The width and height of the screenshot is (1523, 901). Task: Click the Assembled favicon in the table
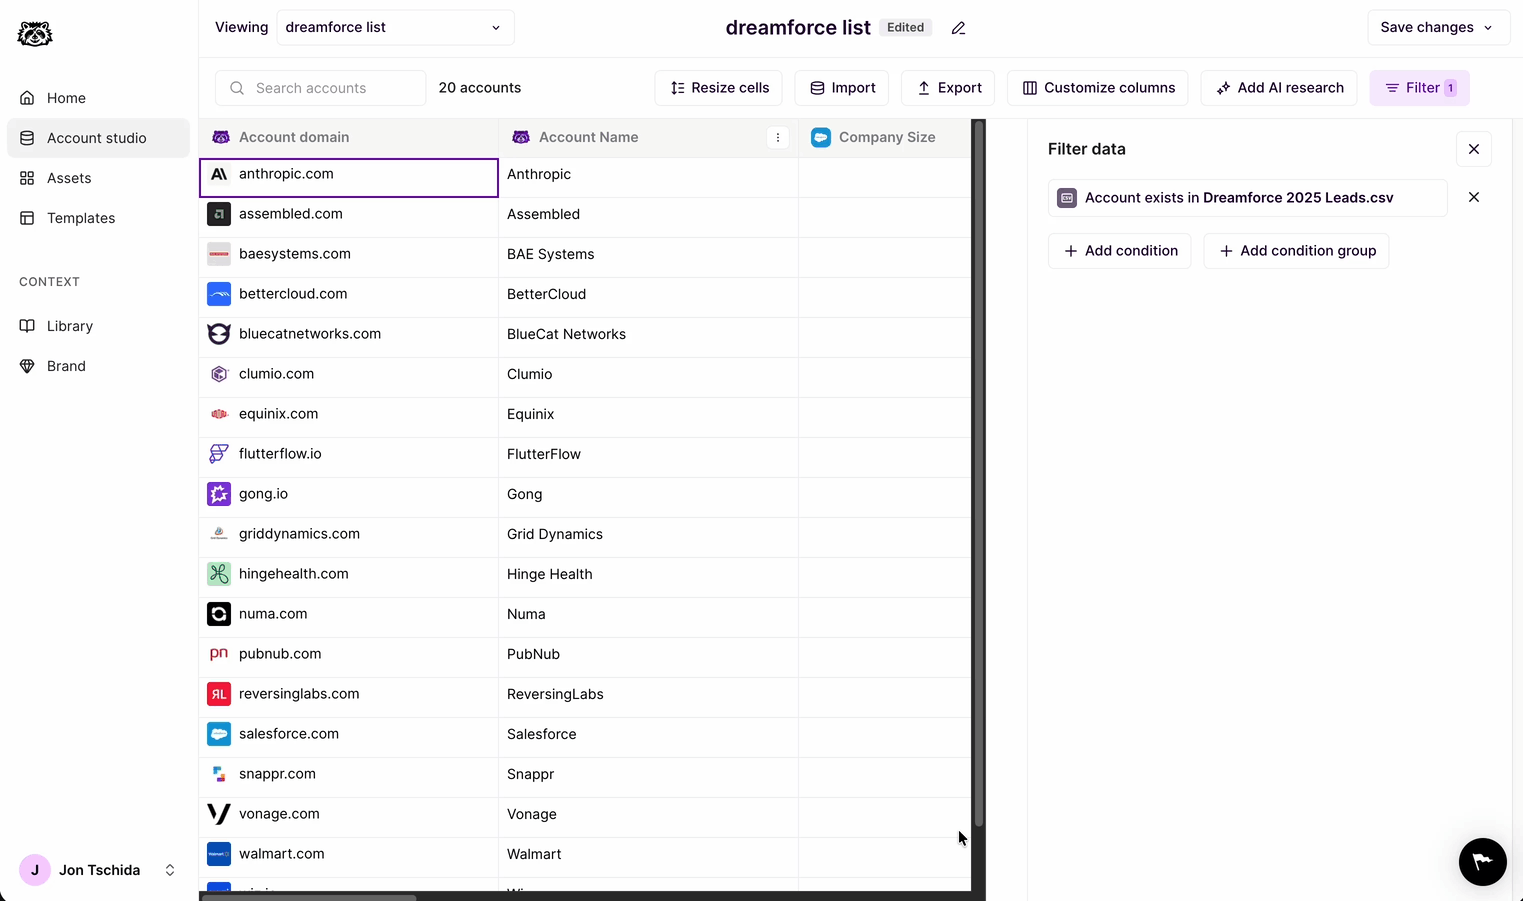point(219,214)
